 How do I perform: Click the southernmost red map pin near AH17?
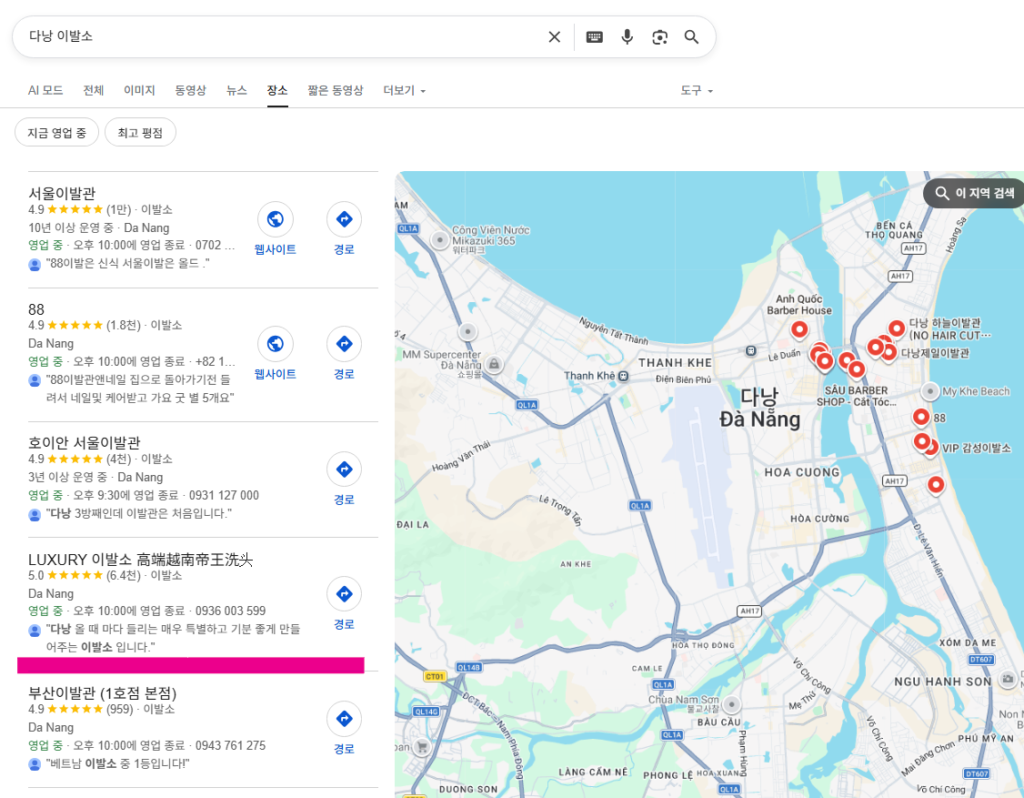click(x=936, y=485)
